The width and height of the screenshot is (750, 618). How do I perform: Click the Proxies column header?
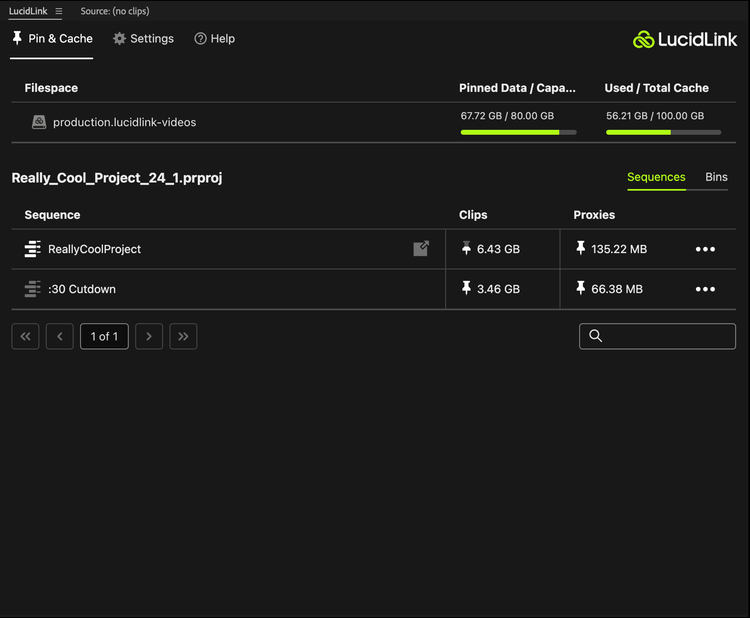pos(594,215)
